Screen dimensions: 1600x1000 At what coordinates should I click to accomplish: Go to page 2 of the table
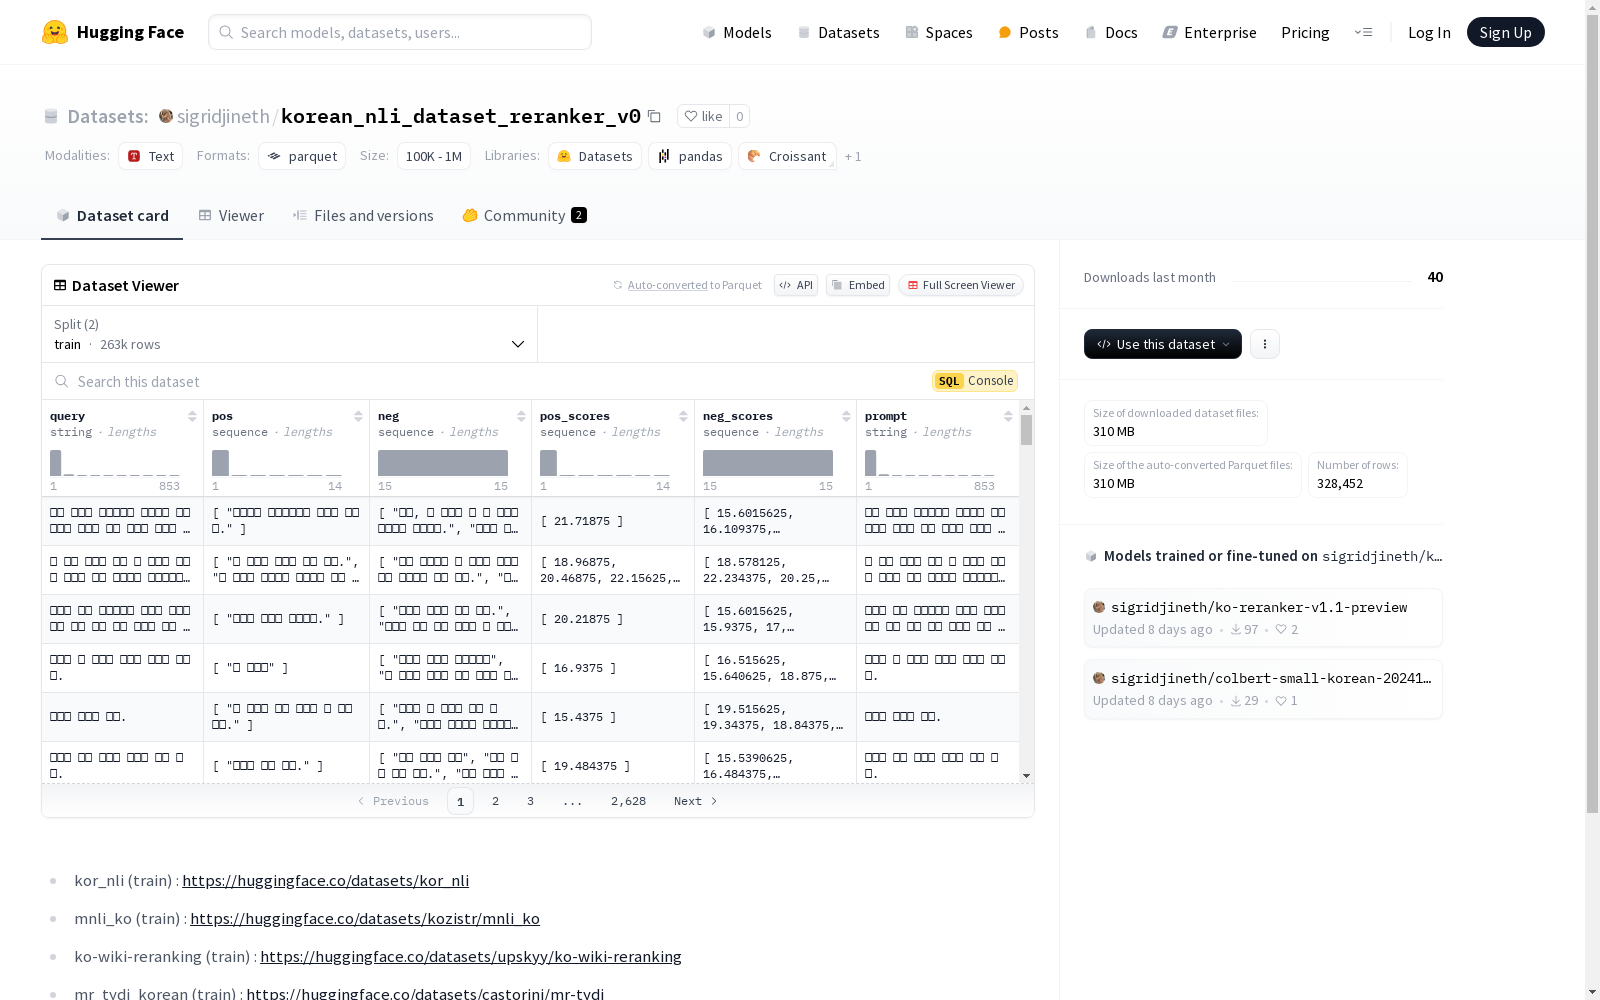tap(495, 801)
